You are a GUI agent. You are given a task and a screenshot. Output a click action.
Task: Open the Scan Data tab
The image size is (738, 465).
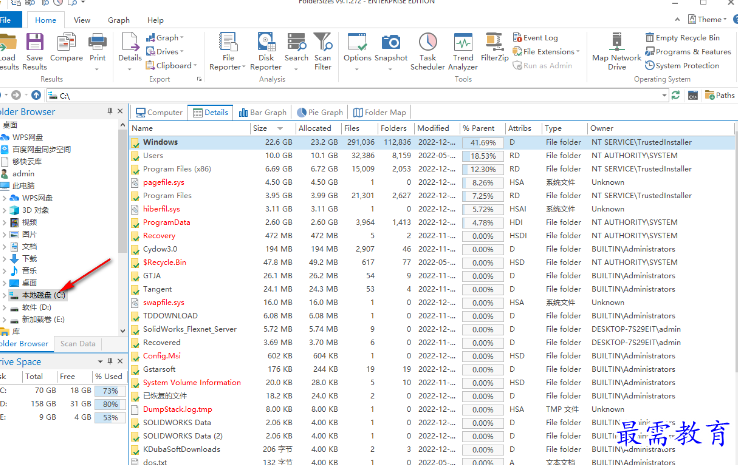pyautogui.click(x=78, y=344)
